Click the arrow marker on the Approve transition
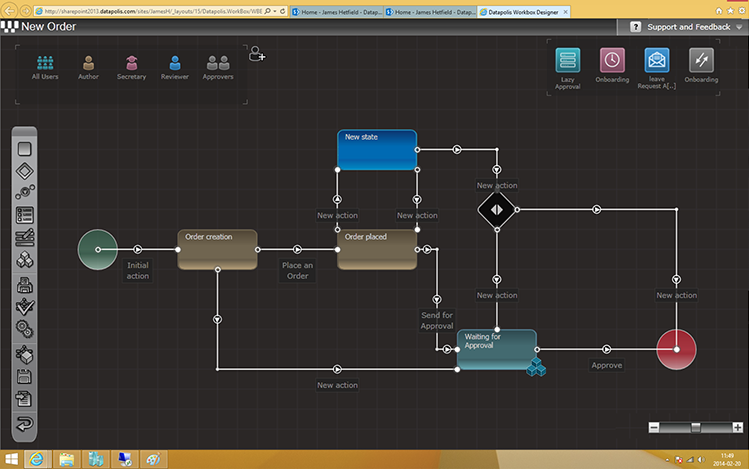This screenshot has width=749, height=469. click(607, 349)
